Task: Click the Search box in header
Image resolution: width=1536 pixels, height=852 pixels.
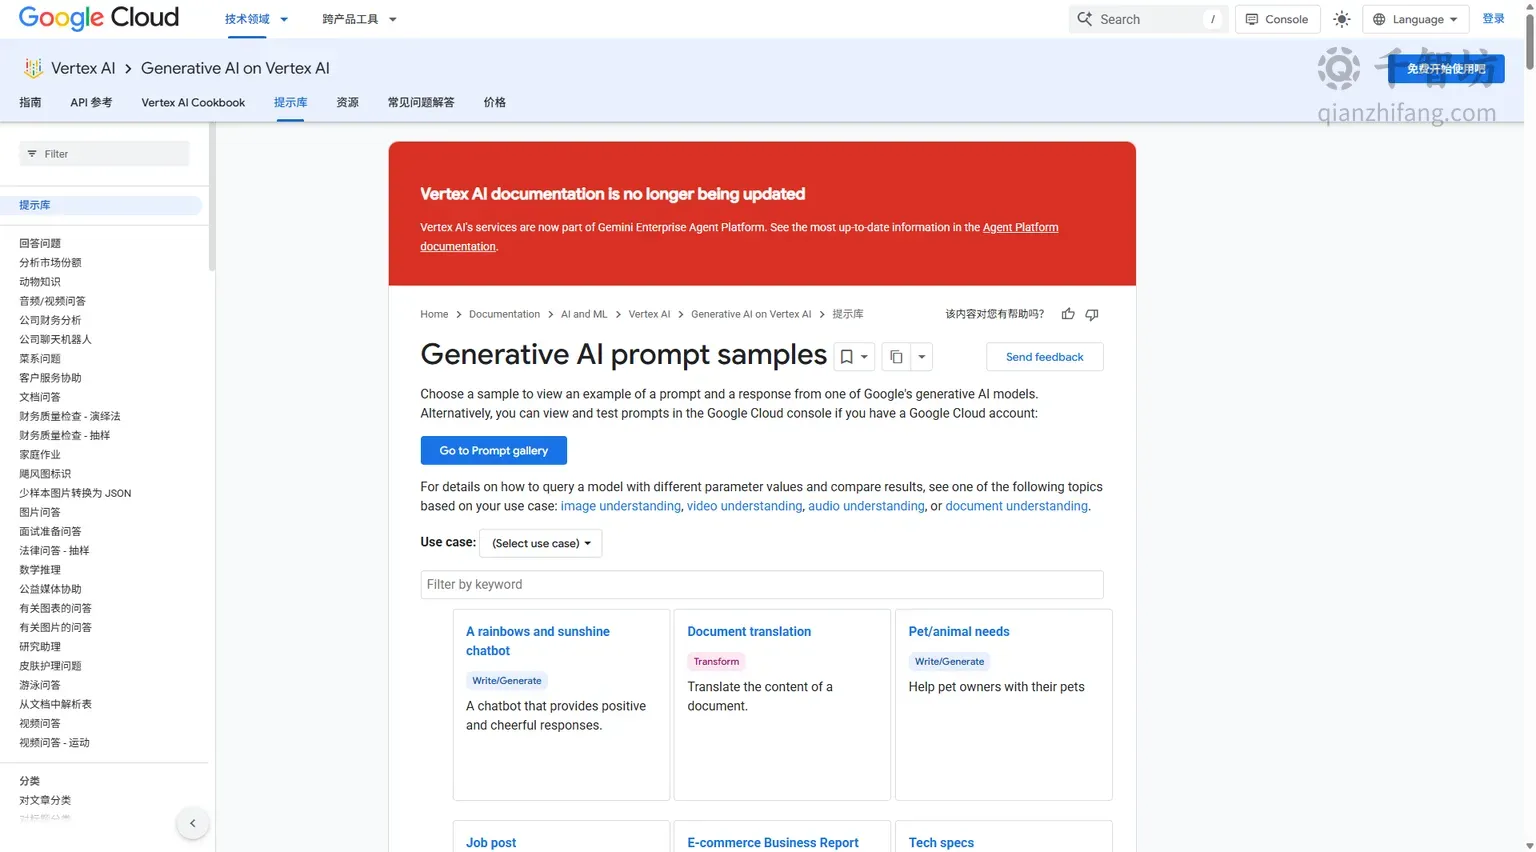Action: click(x=1148, y=19)
